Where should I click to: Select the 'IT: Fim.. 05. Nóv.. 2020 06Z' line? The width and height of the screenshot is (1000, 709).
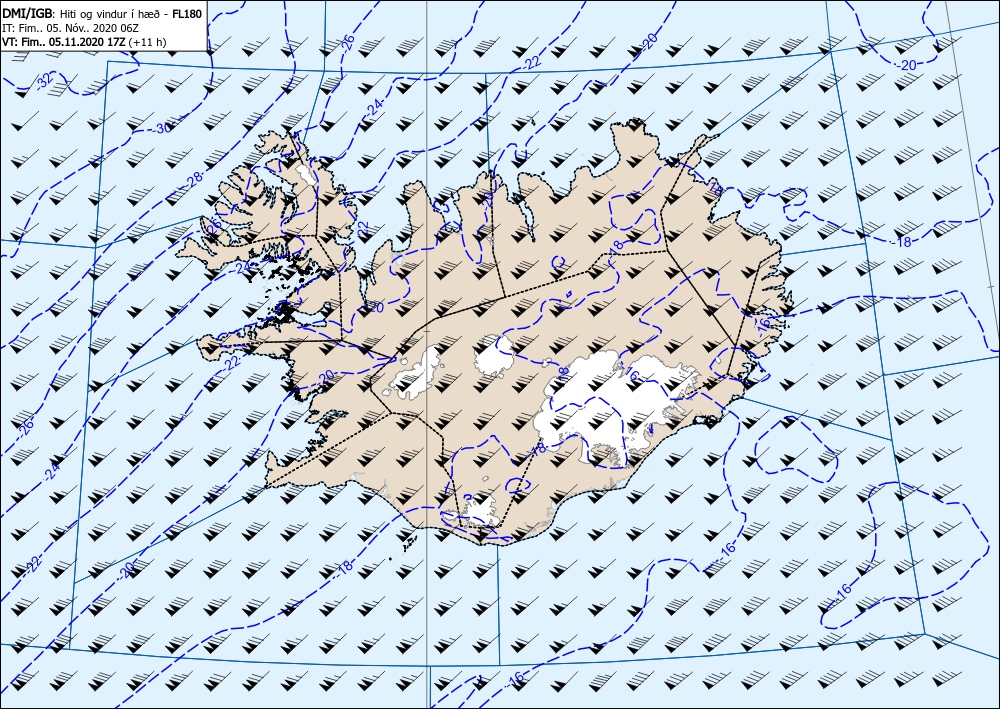coord(71,28)
